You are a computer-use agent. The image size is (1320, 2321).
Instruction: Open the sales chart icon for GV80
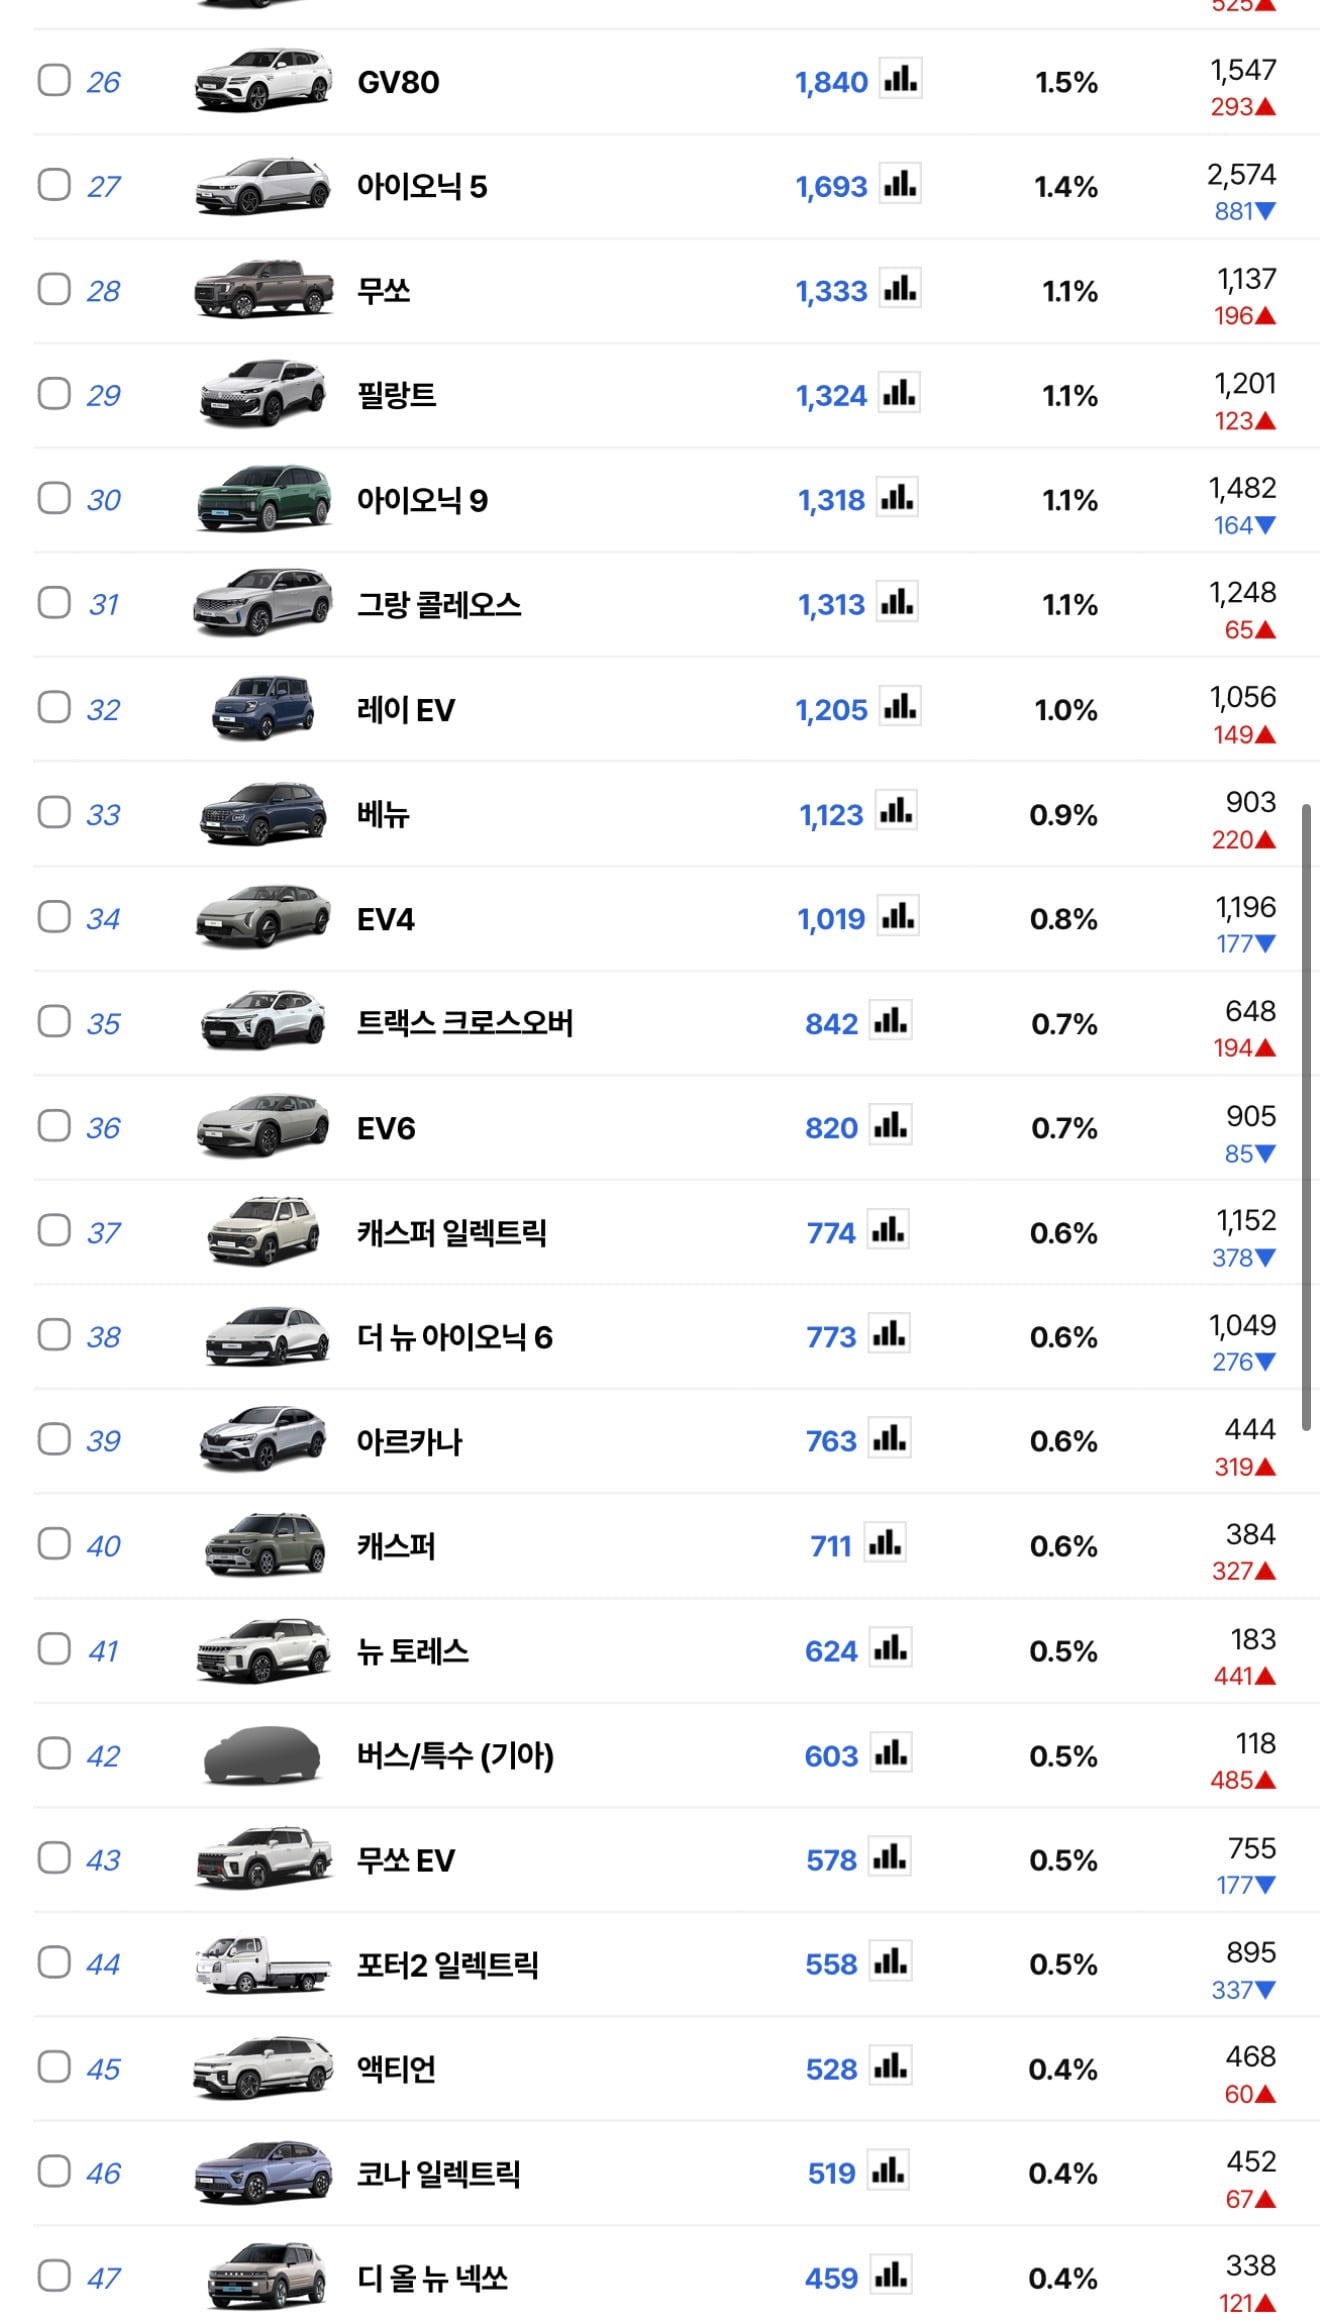click(x=900, y=79)
